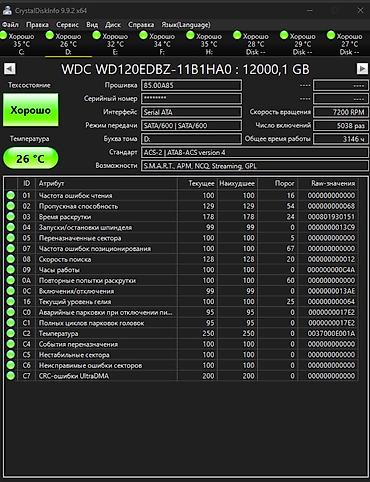Click the CrystalDiskInfo app icon in title bar
Screen dimensions: 370x482
[7, 10]
